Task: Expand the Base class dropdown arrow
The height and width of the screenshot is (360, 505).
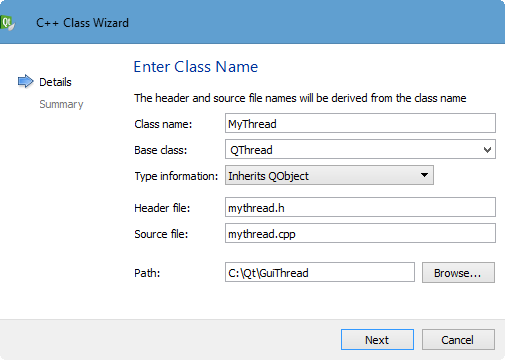Action: [x=487, y=150]
